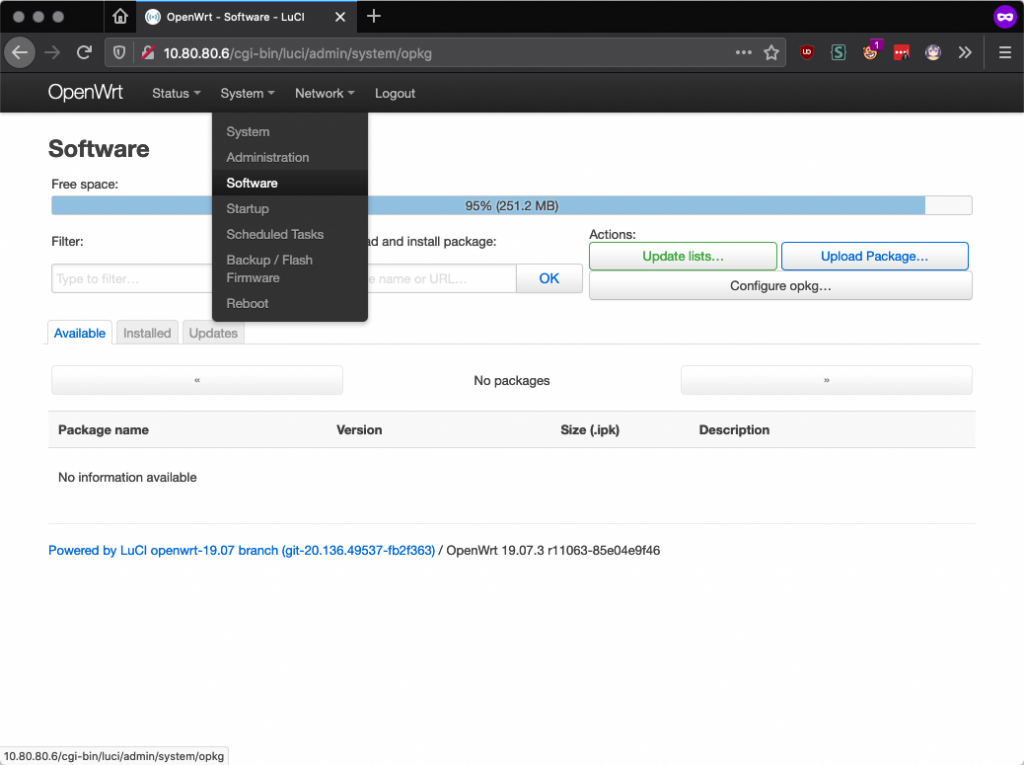This screenshot has width=1024, height=765.
Task: Open the Startup menu entry
Action: point(290,208)
